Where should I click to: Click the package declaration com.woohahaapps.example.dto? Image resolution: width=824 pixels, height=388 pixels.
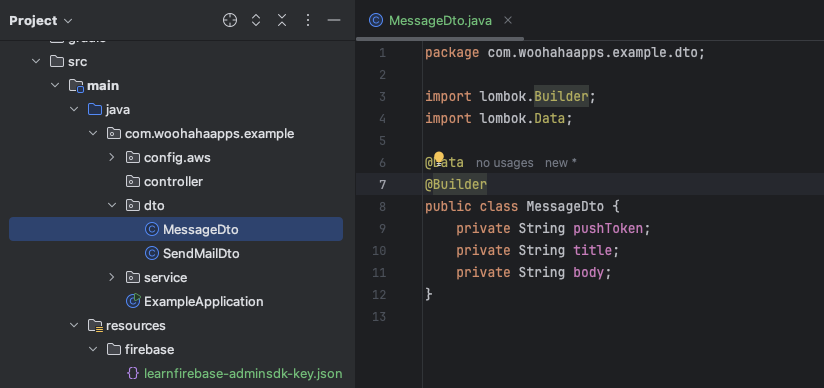point(592,53)
